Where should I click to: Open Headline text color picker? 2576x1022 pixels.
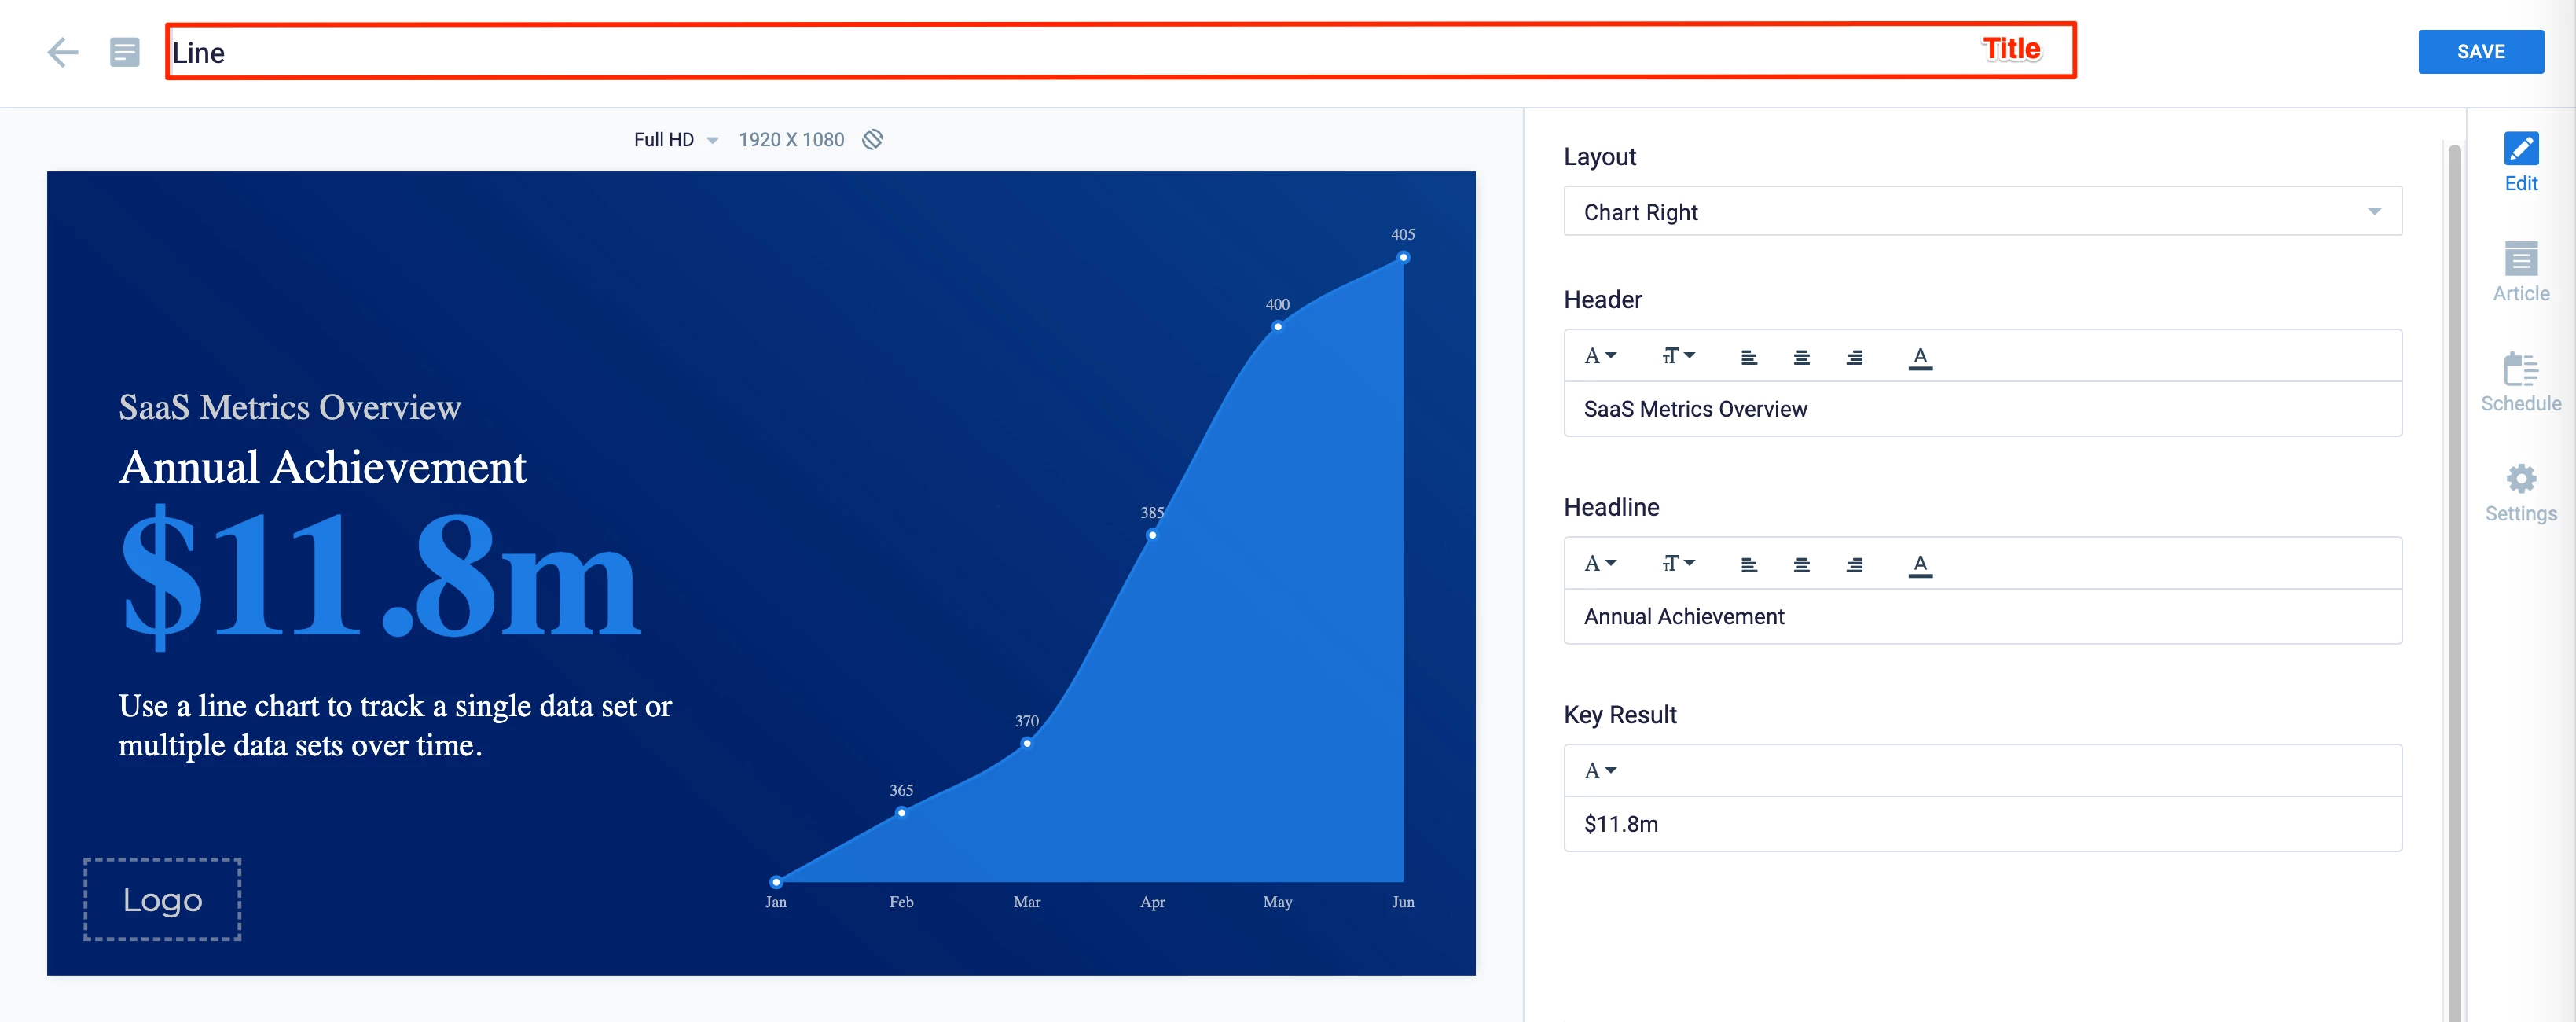(1919, 565)
